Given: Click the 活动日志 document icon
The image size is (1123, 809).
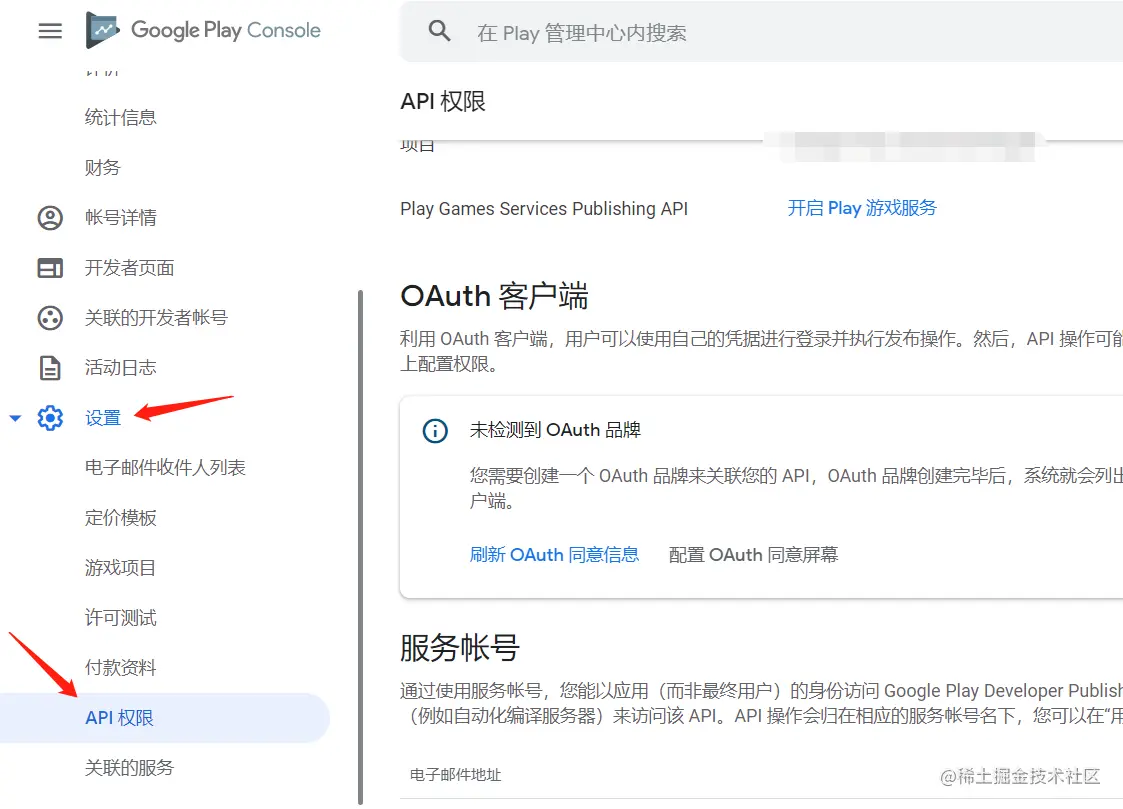Looking at the screenshot, I should (x=50, y=368).
